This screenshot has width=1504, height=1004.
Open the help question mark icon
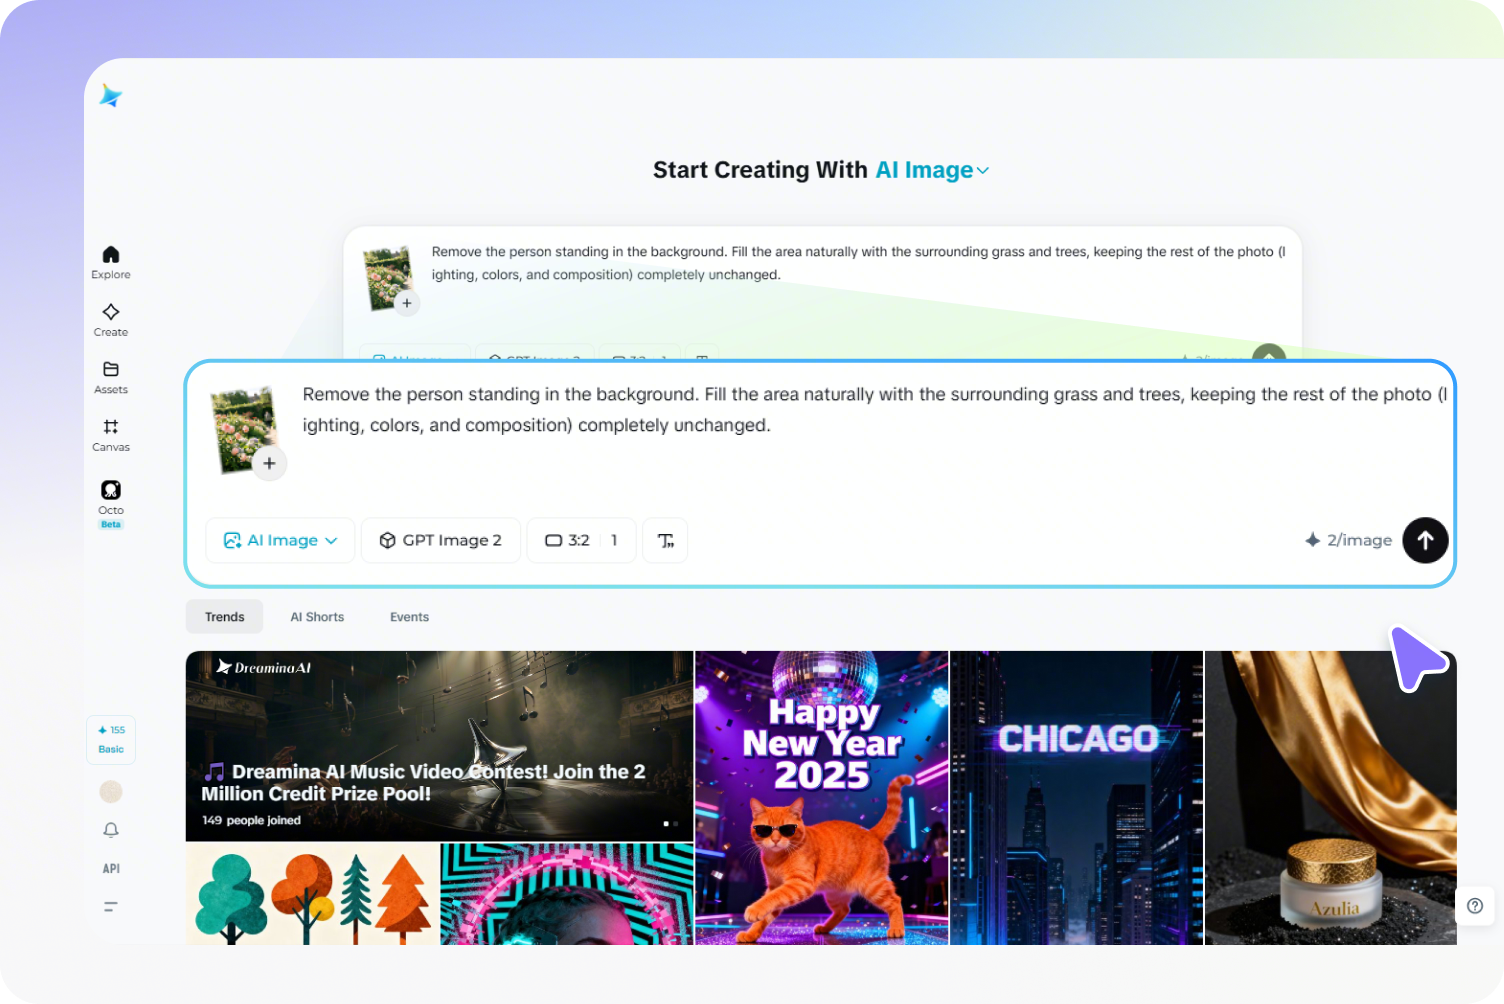[1475, 906]
